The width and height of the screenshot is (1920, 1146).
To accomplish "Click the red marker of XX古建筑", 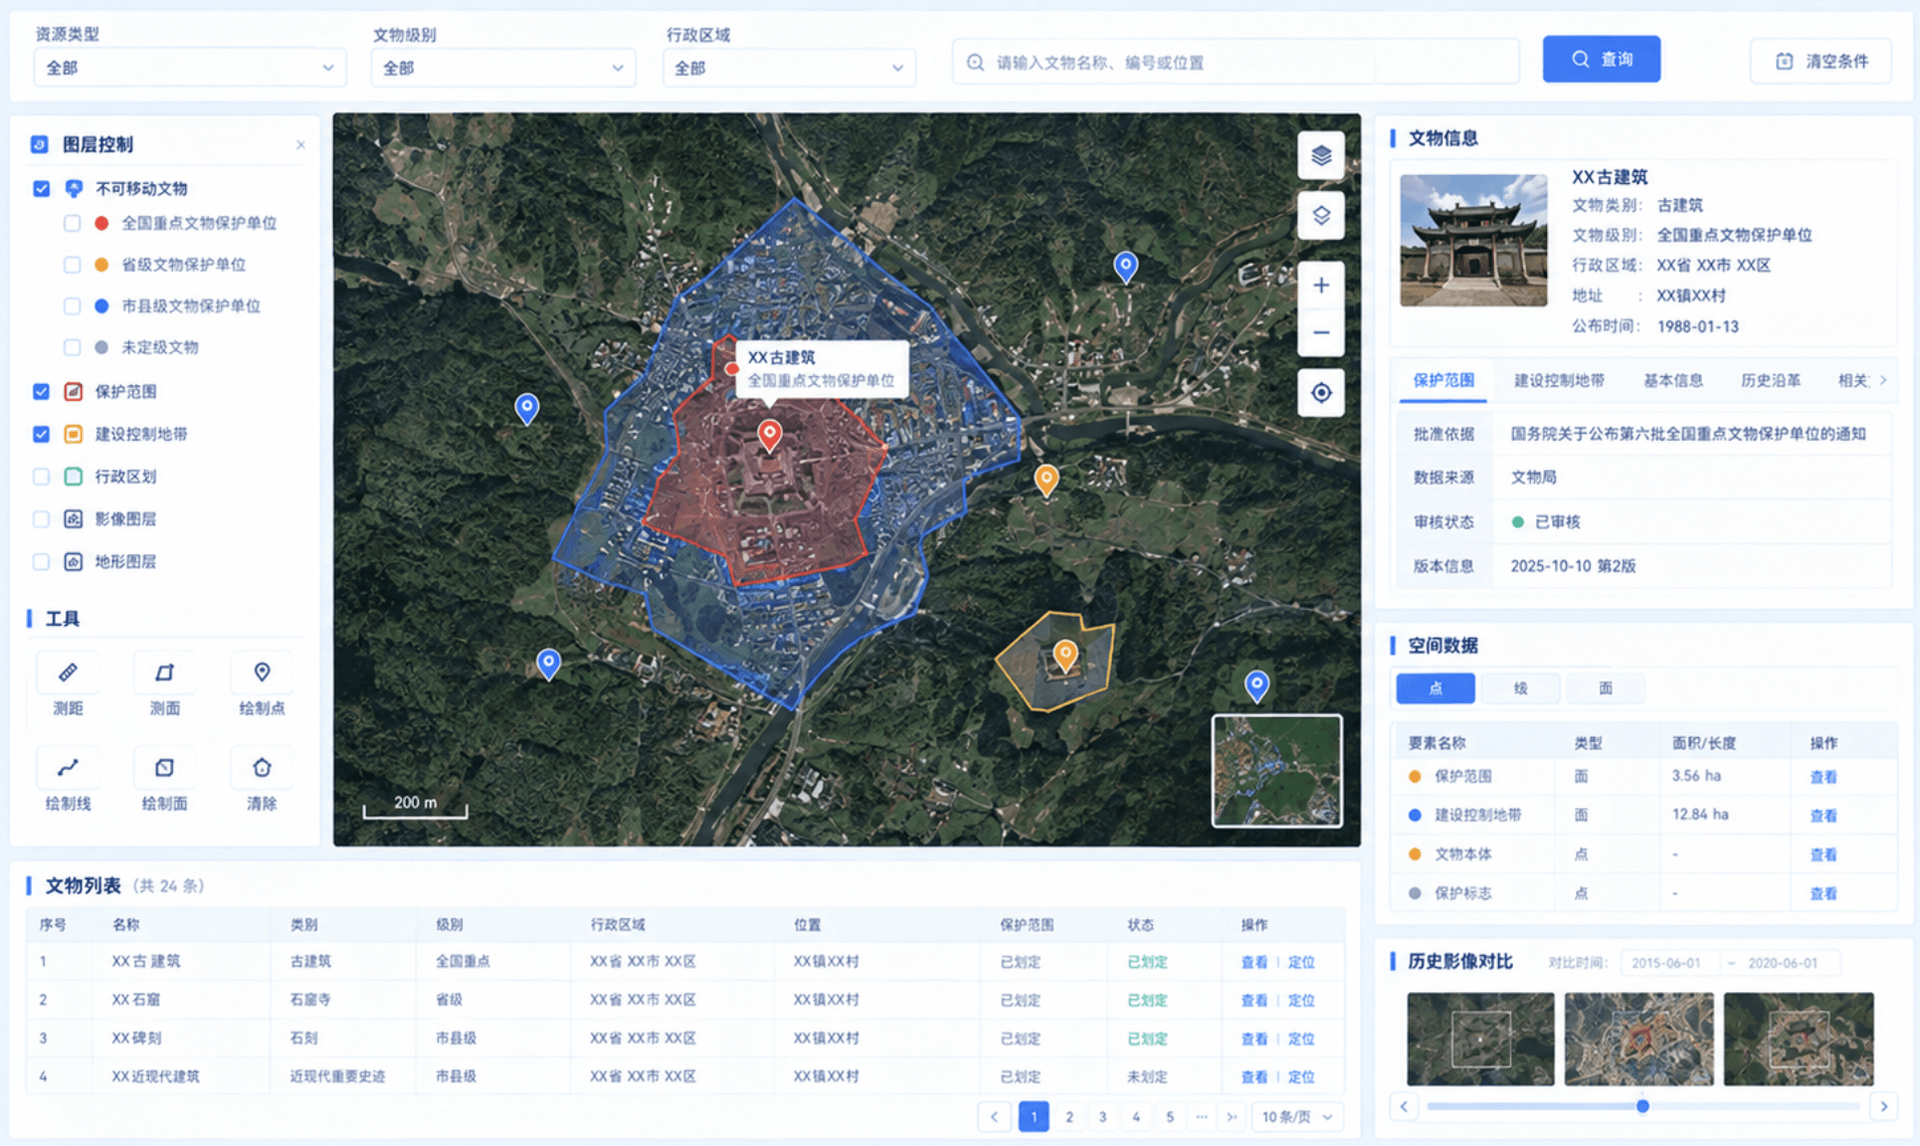I will pos(769,435).
